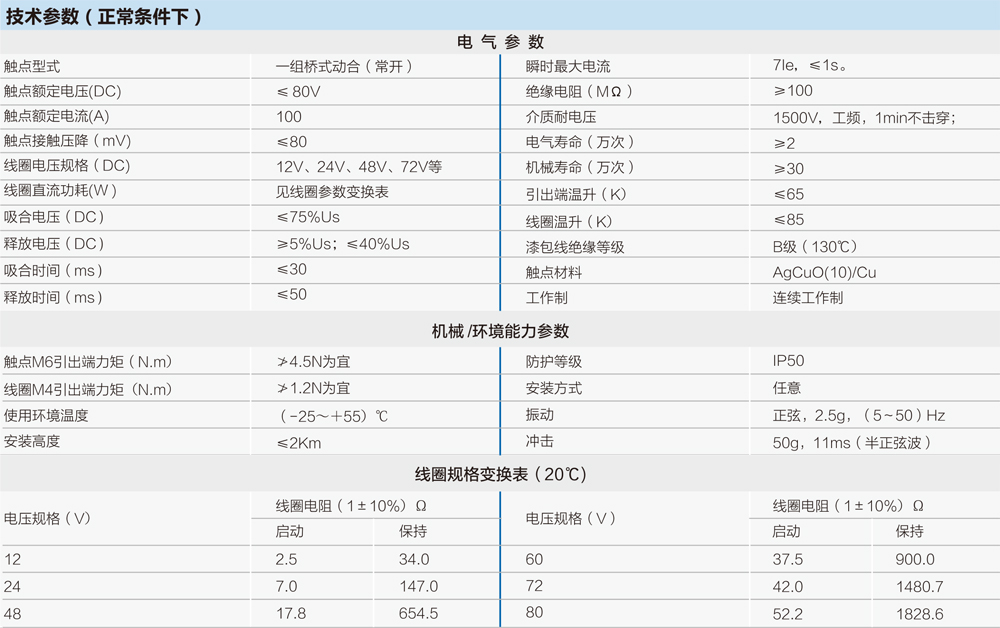The image size is (1000, 628).
Task: Click the 线圈规格变换表（20℃）header
Action: 499,473
